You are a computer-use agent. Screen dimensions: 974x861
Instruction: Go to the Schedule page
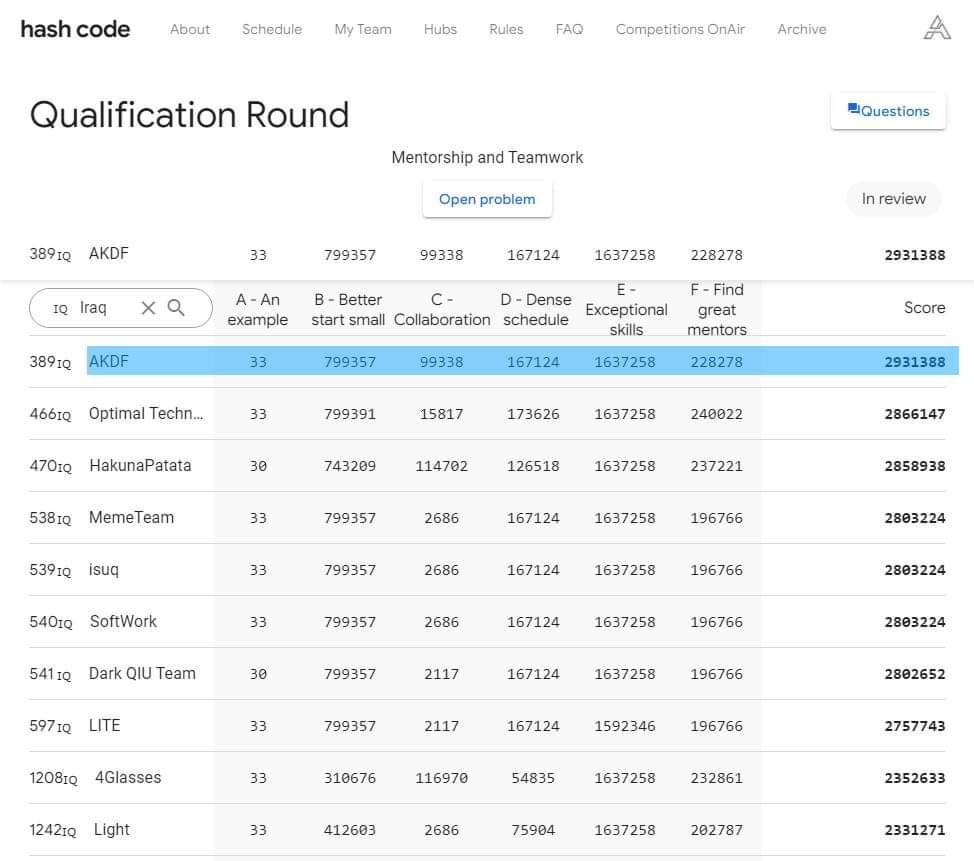(x=272, y=29)
